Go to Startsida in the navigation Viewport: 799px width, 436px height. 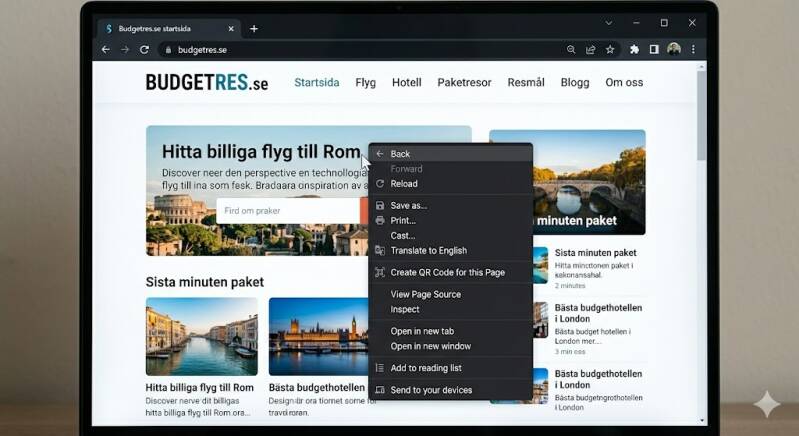(x=316, y=83)
